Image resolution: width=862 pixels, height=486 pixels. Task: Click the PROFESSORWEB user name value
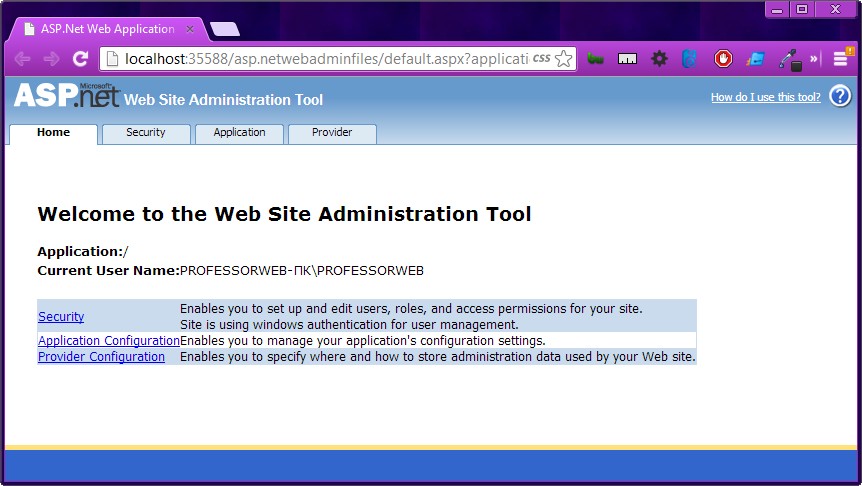(302, 270)
